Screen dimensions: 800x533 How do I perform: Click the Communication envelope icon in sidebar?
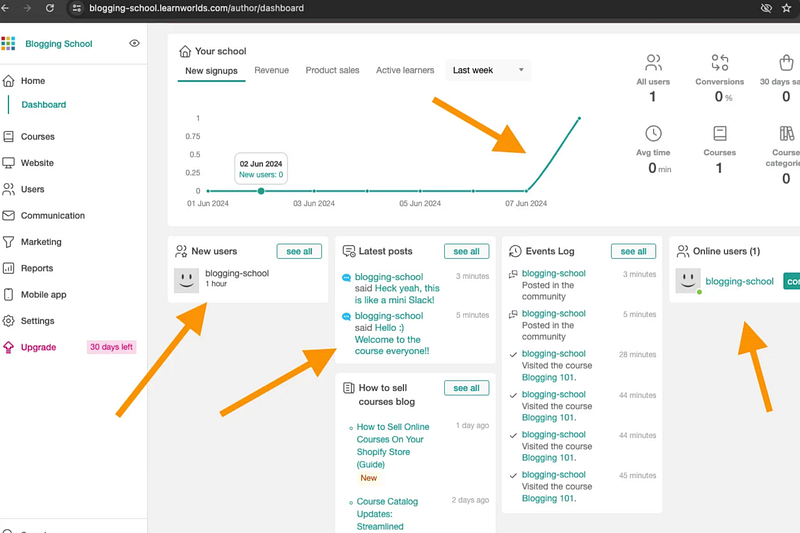point(8,215)
